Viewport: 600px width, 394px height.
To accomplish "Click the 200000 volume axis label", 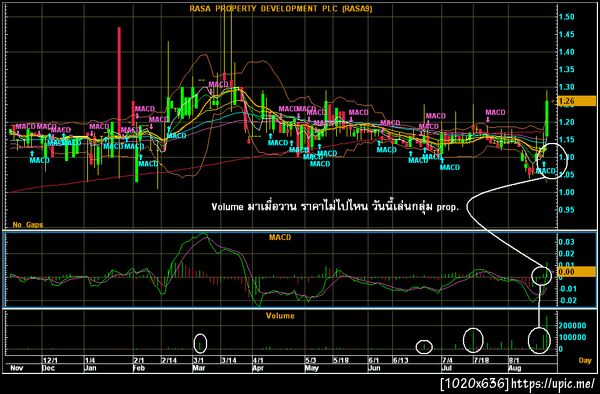I will (572, 326).
